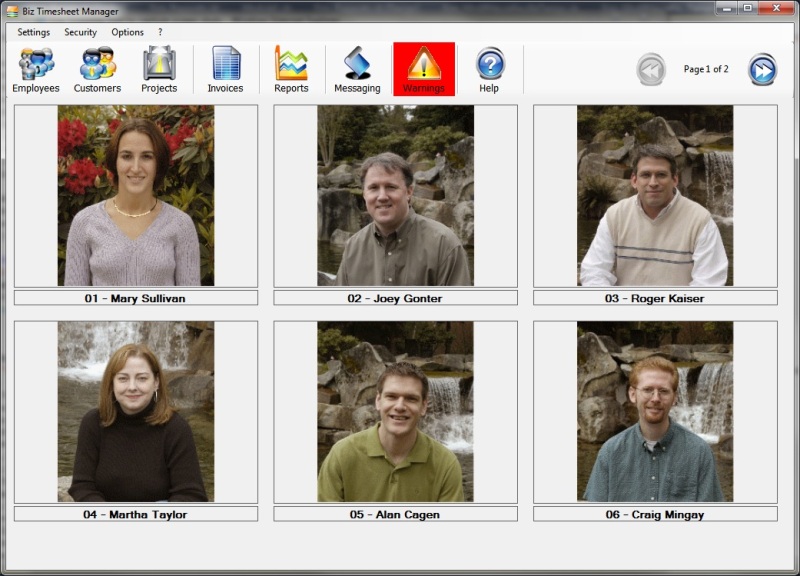
Task: Click the "05 - Alan Cagen" label button
Action: [x=395, y=514]
